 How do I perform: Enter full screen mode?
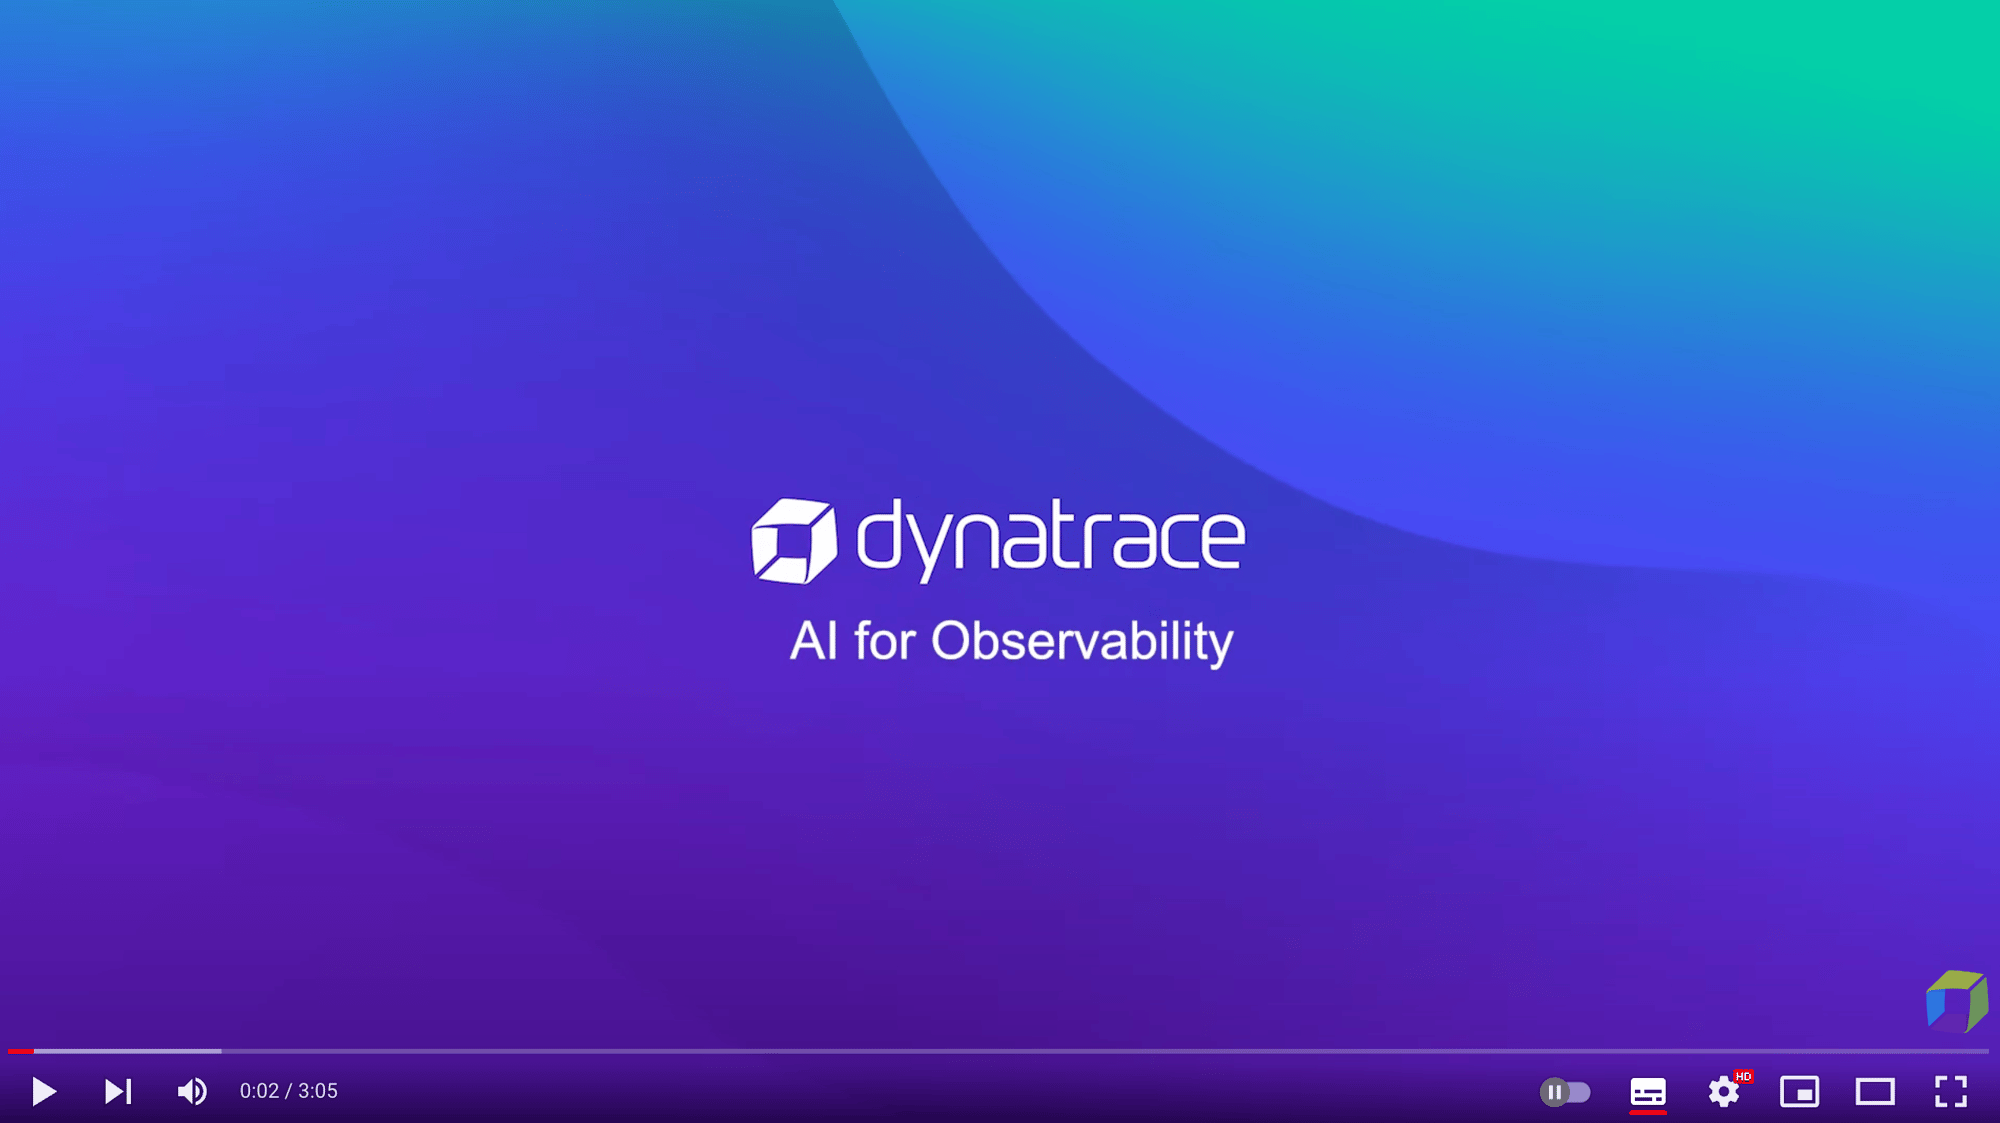[x=1950, y=1091]
